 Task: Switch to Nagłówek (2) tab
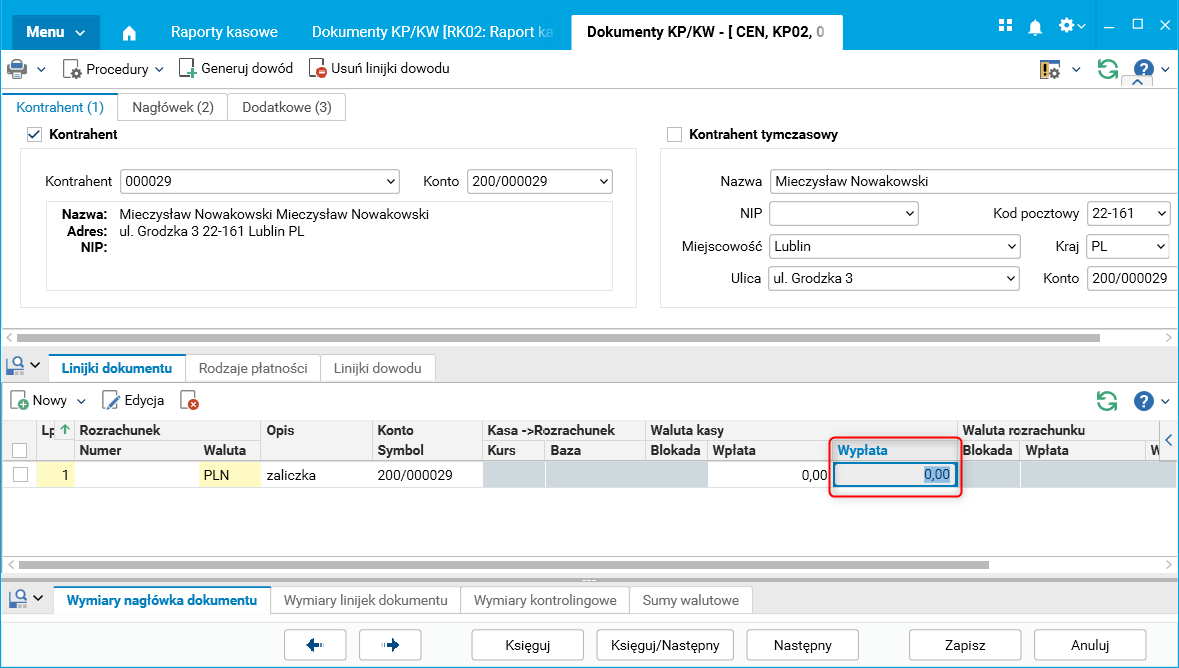[x=173, y=107]
